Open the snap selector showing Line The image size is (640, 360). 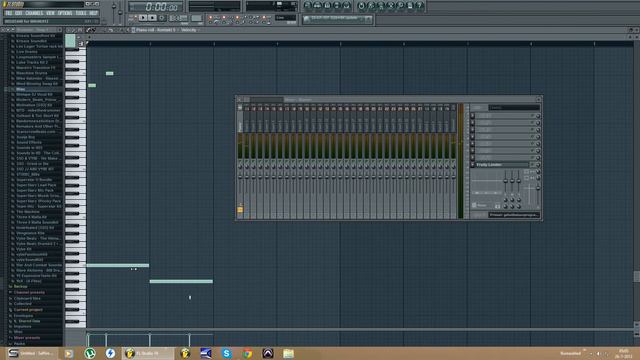click(x=285, y=18)
